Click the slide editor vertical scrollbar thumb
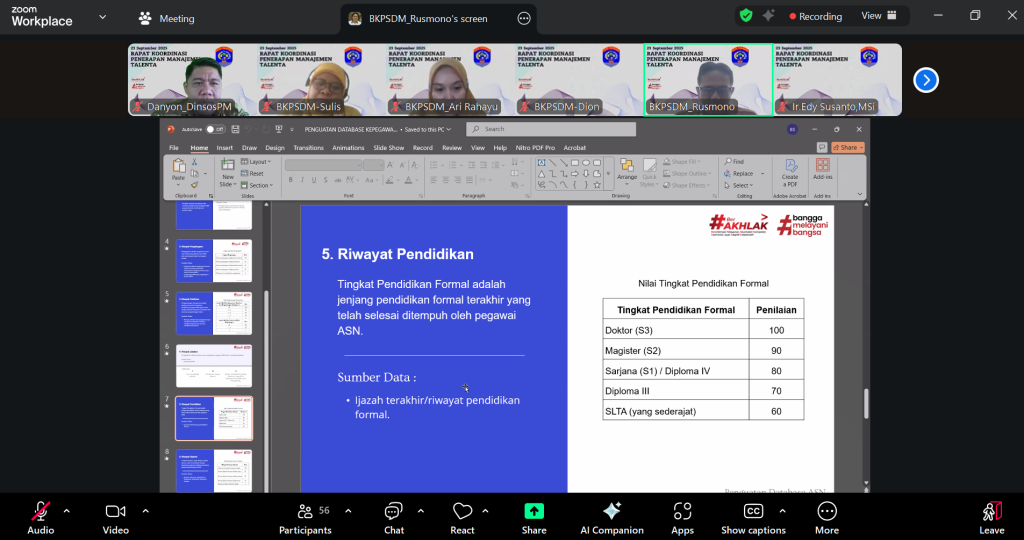The width and height of the screenshot is (1024, 540). [866, 404]
